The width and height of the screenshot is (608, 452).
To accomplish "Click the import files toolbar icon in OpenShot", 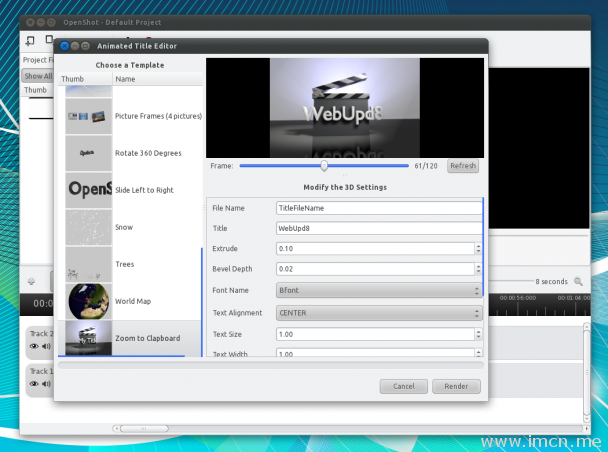I will pos(30,40).
